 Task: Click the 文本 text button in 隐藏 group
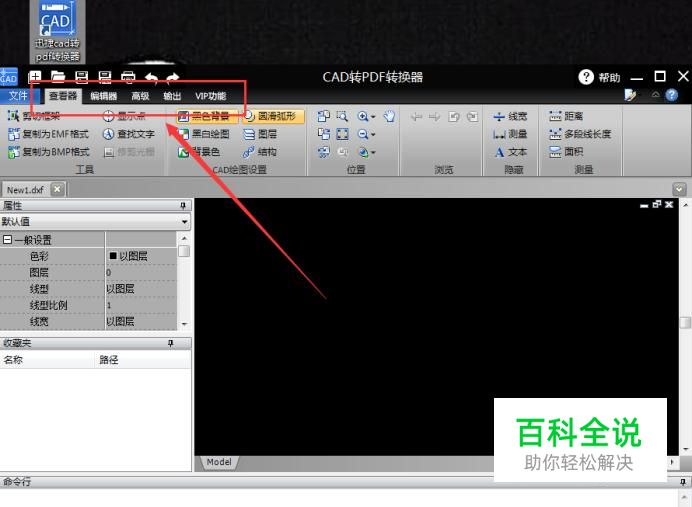(511, 152)
